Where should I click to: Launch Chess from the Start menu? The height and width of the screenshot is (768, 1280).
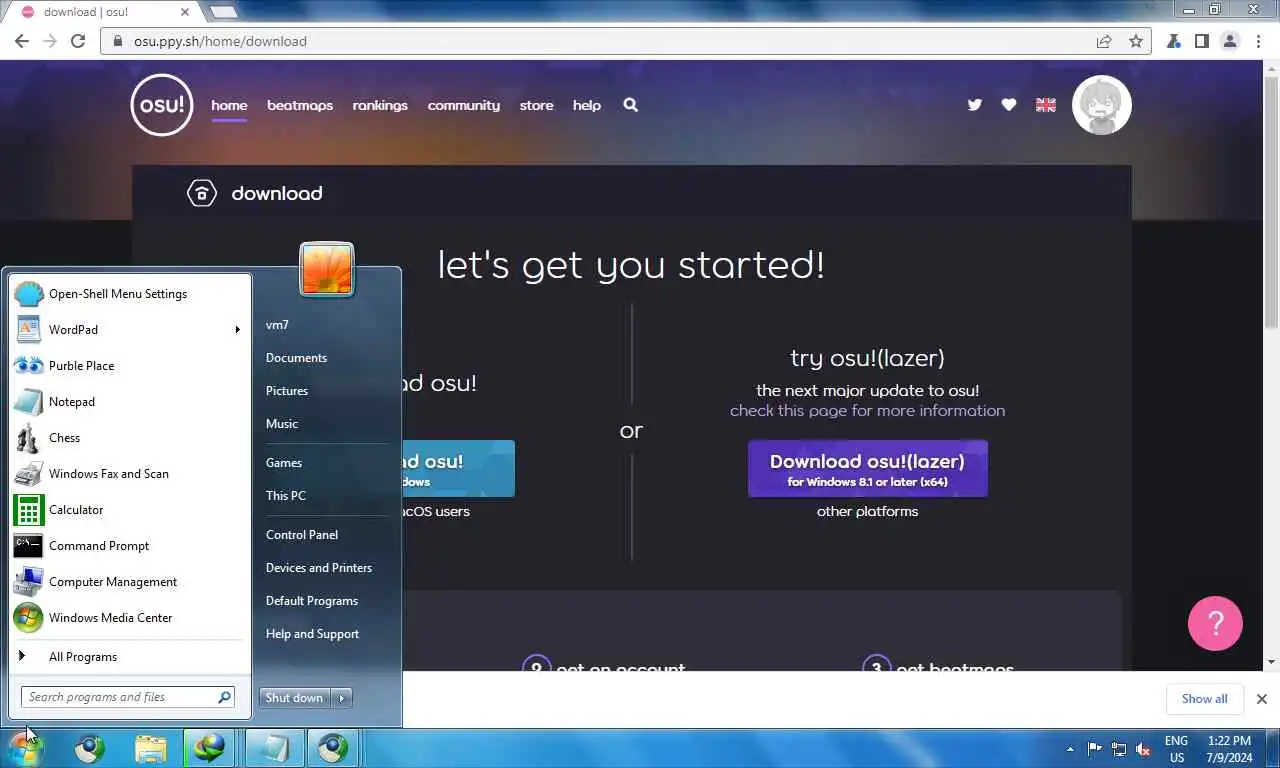point(130,438)
